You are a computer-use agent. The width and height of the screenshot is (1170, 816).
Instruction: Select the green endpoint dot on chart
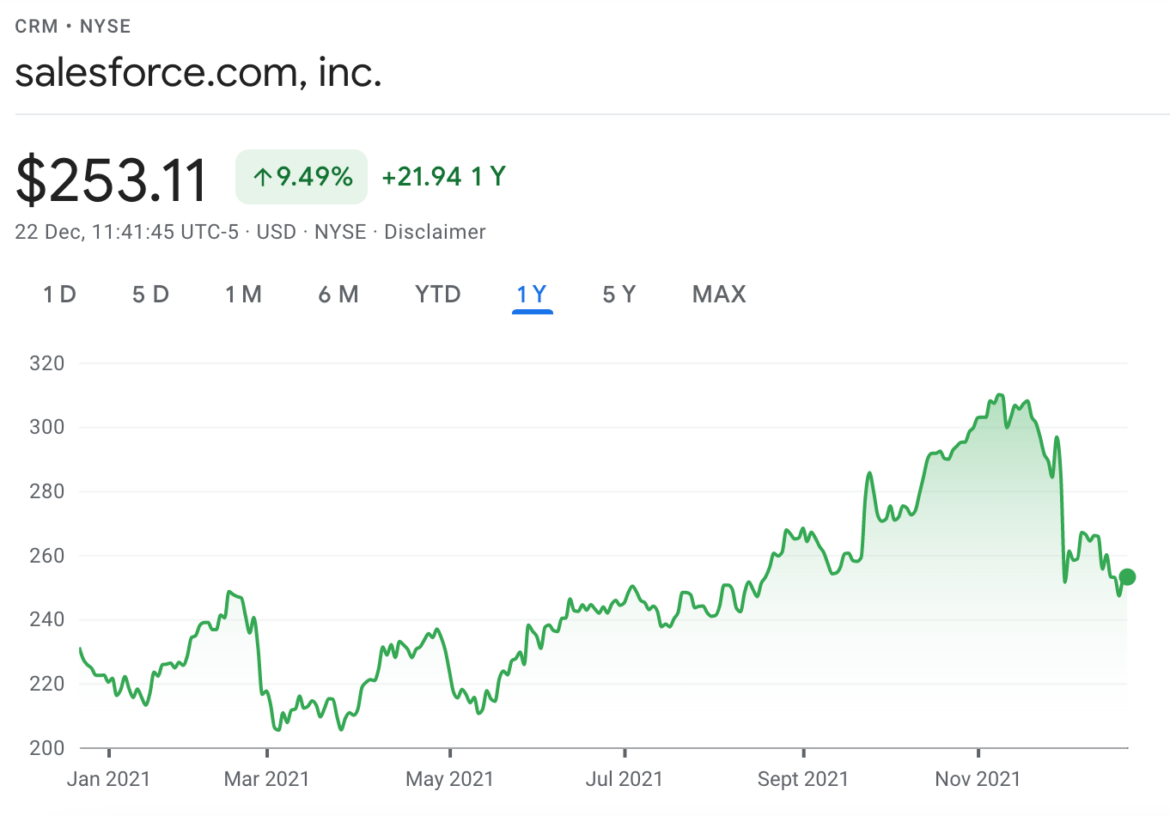(x=1125, y=577)
